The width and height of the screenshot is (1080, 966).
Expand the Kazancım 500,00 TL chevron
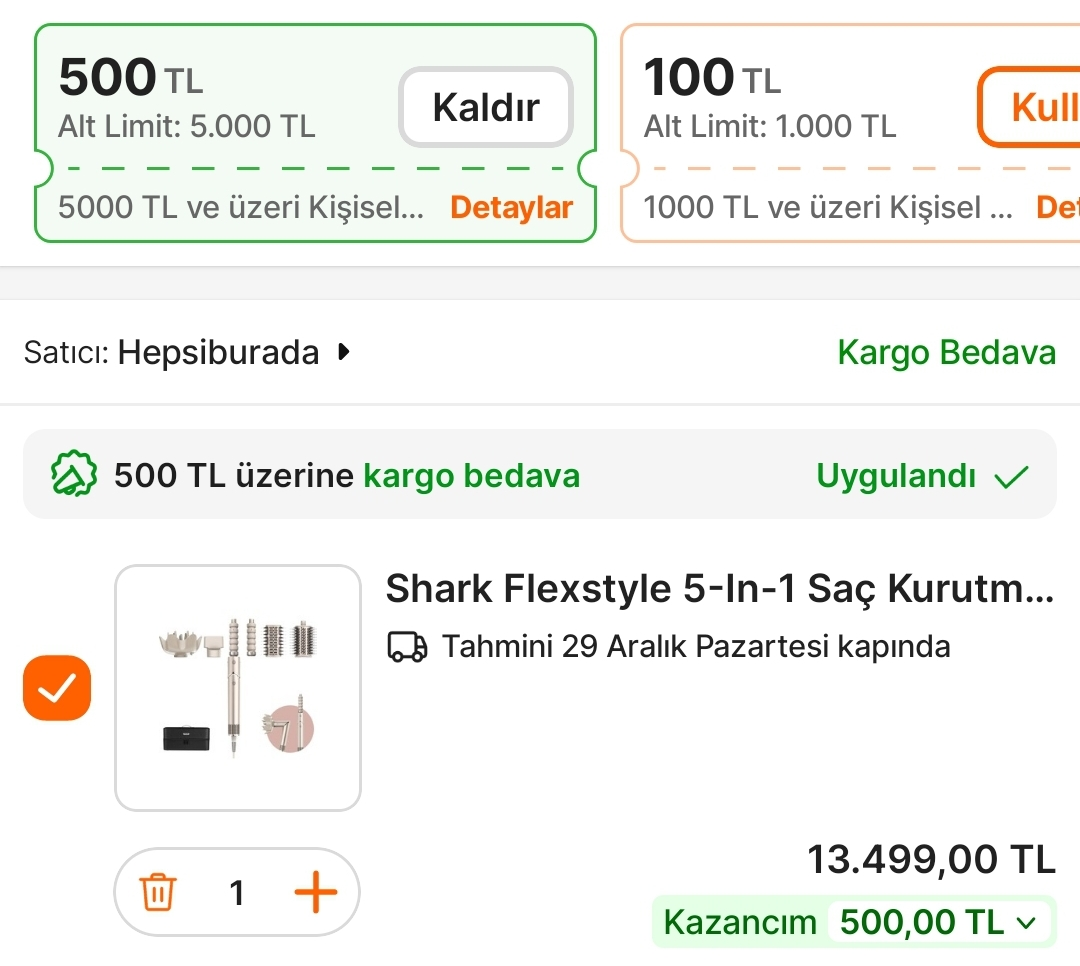tap(1025, 922)
